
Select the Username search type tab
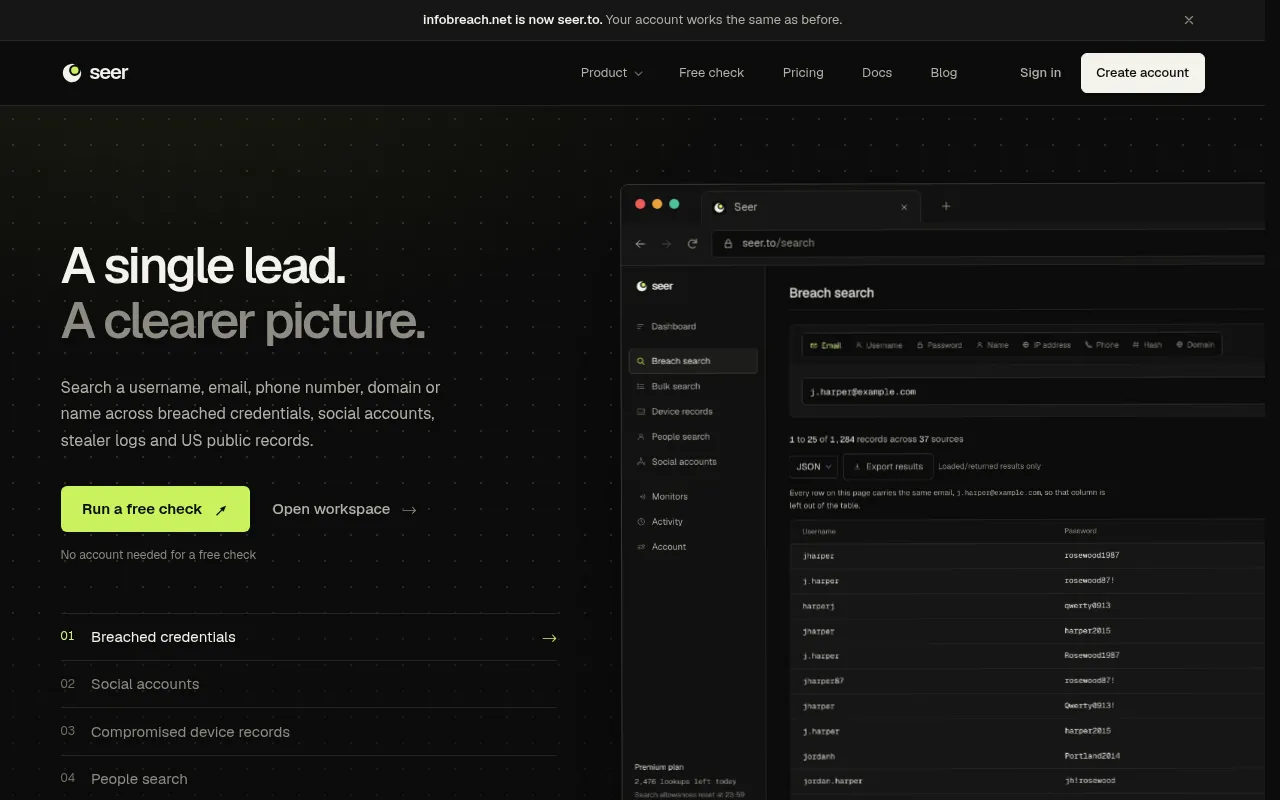(878, 345)
